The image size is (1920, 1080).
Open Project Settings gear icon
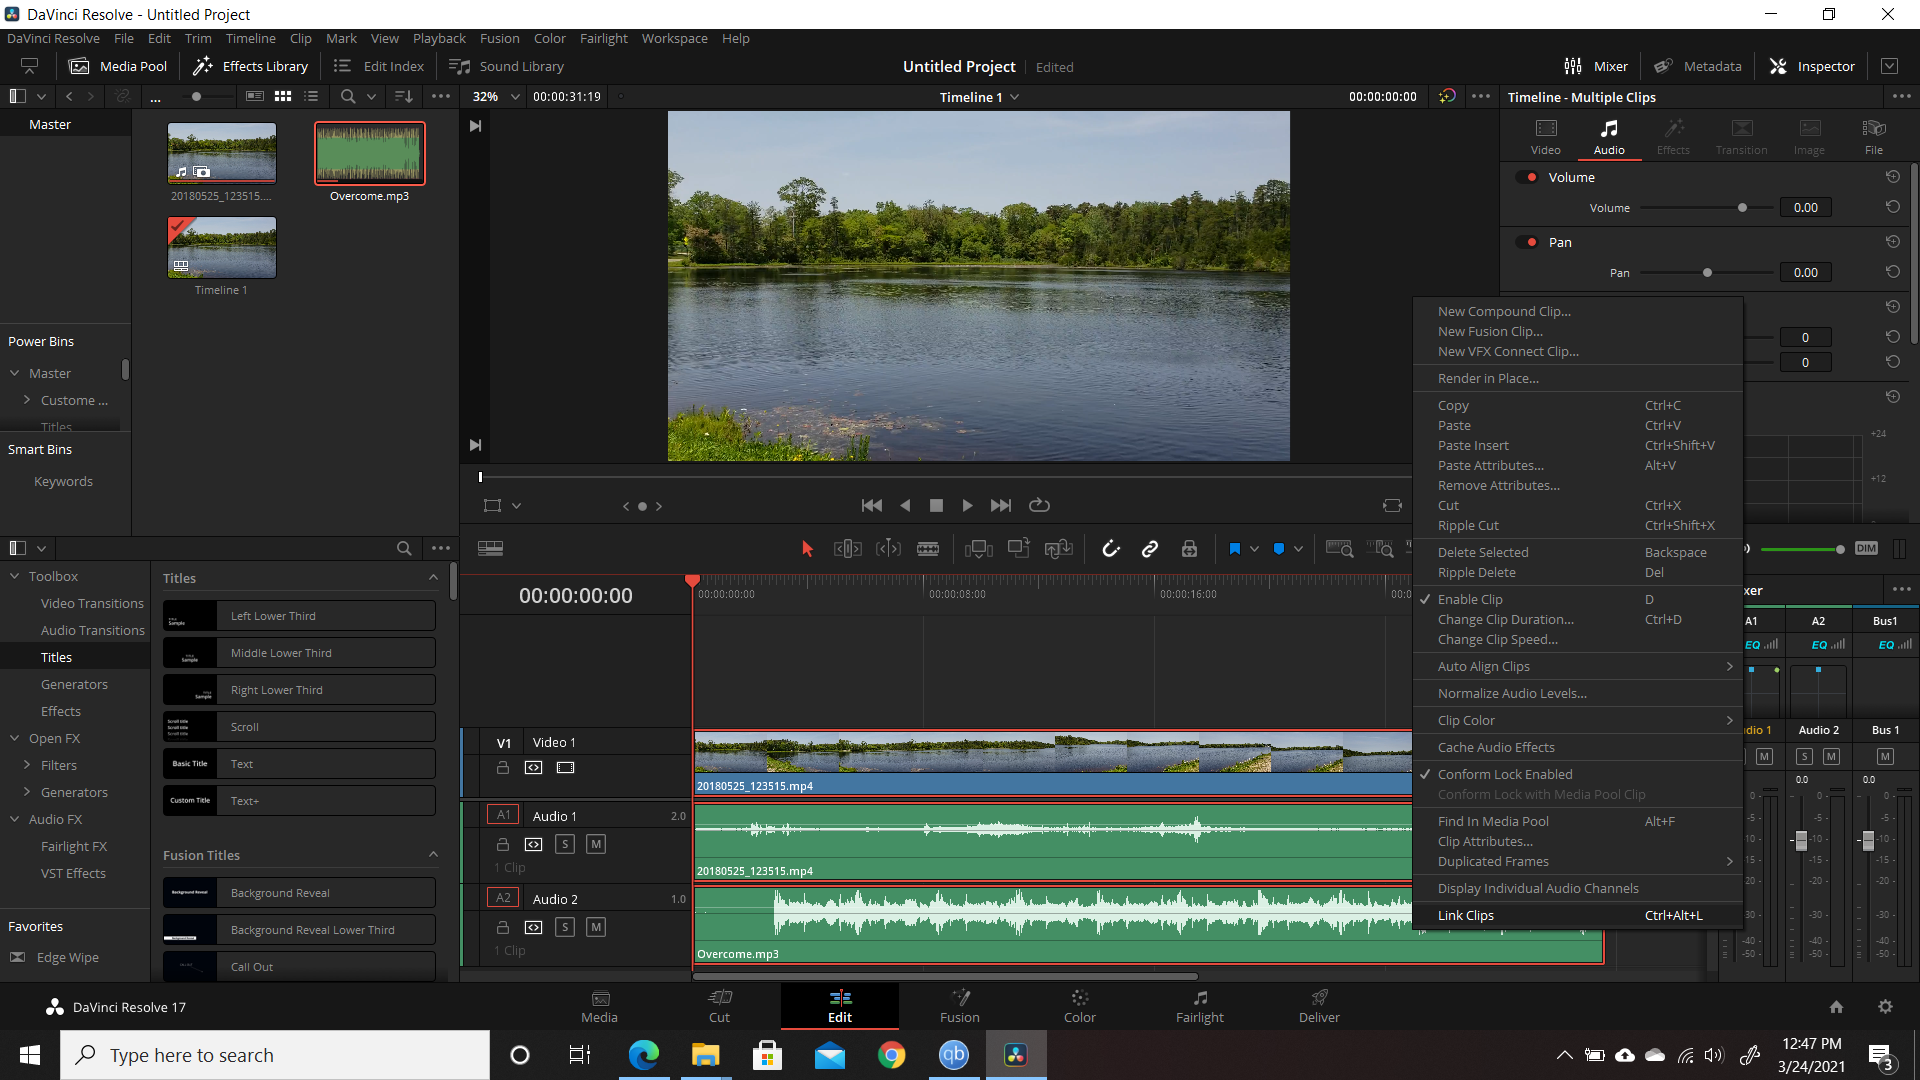pyautogui.click(x=1885, y=1007)
